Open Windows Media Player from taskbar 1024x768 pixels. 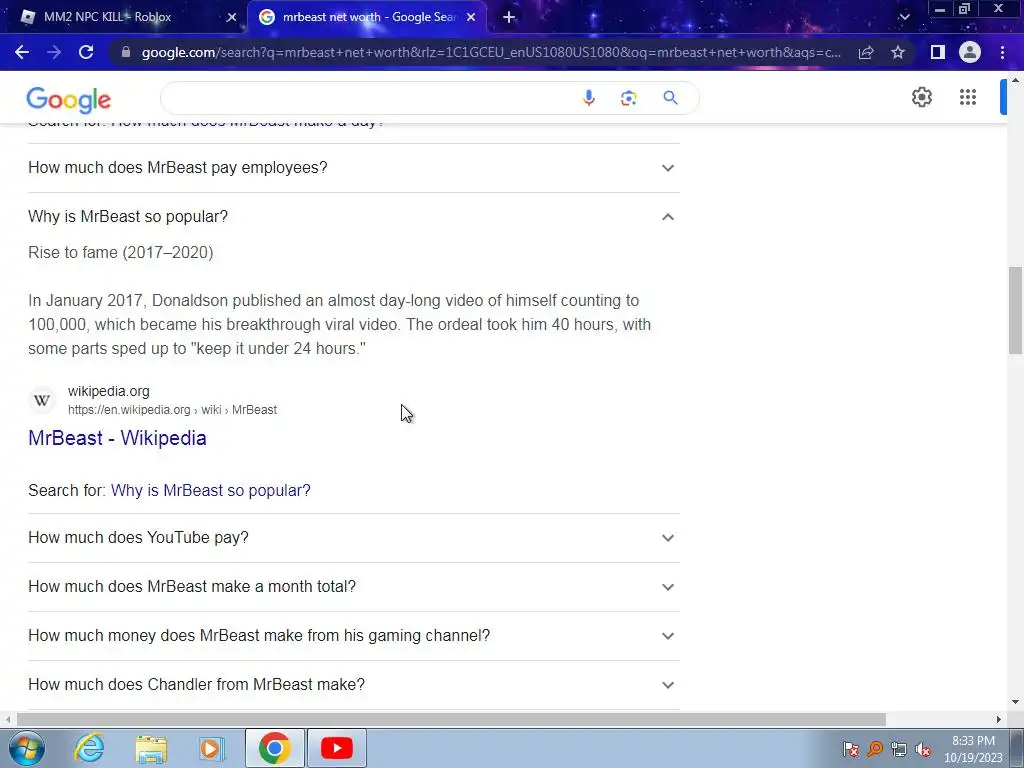(211, 748)
